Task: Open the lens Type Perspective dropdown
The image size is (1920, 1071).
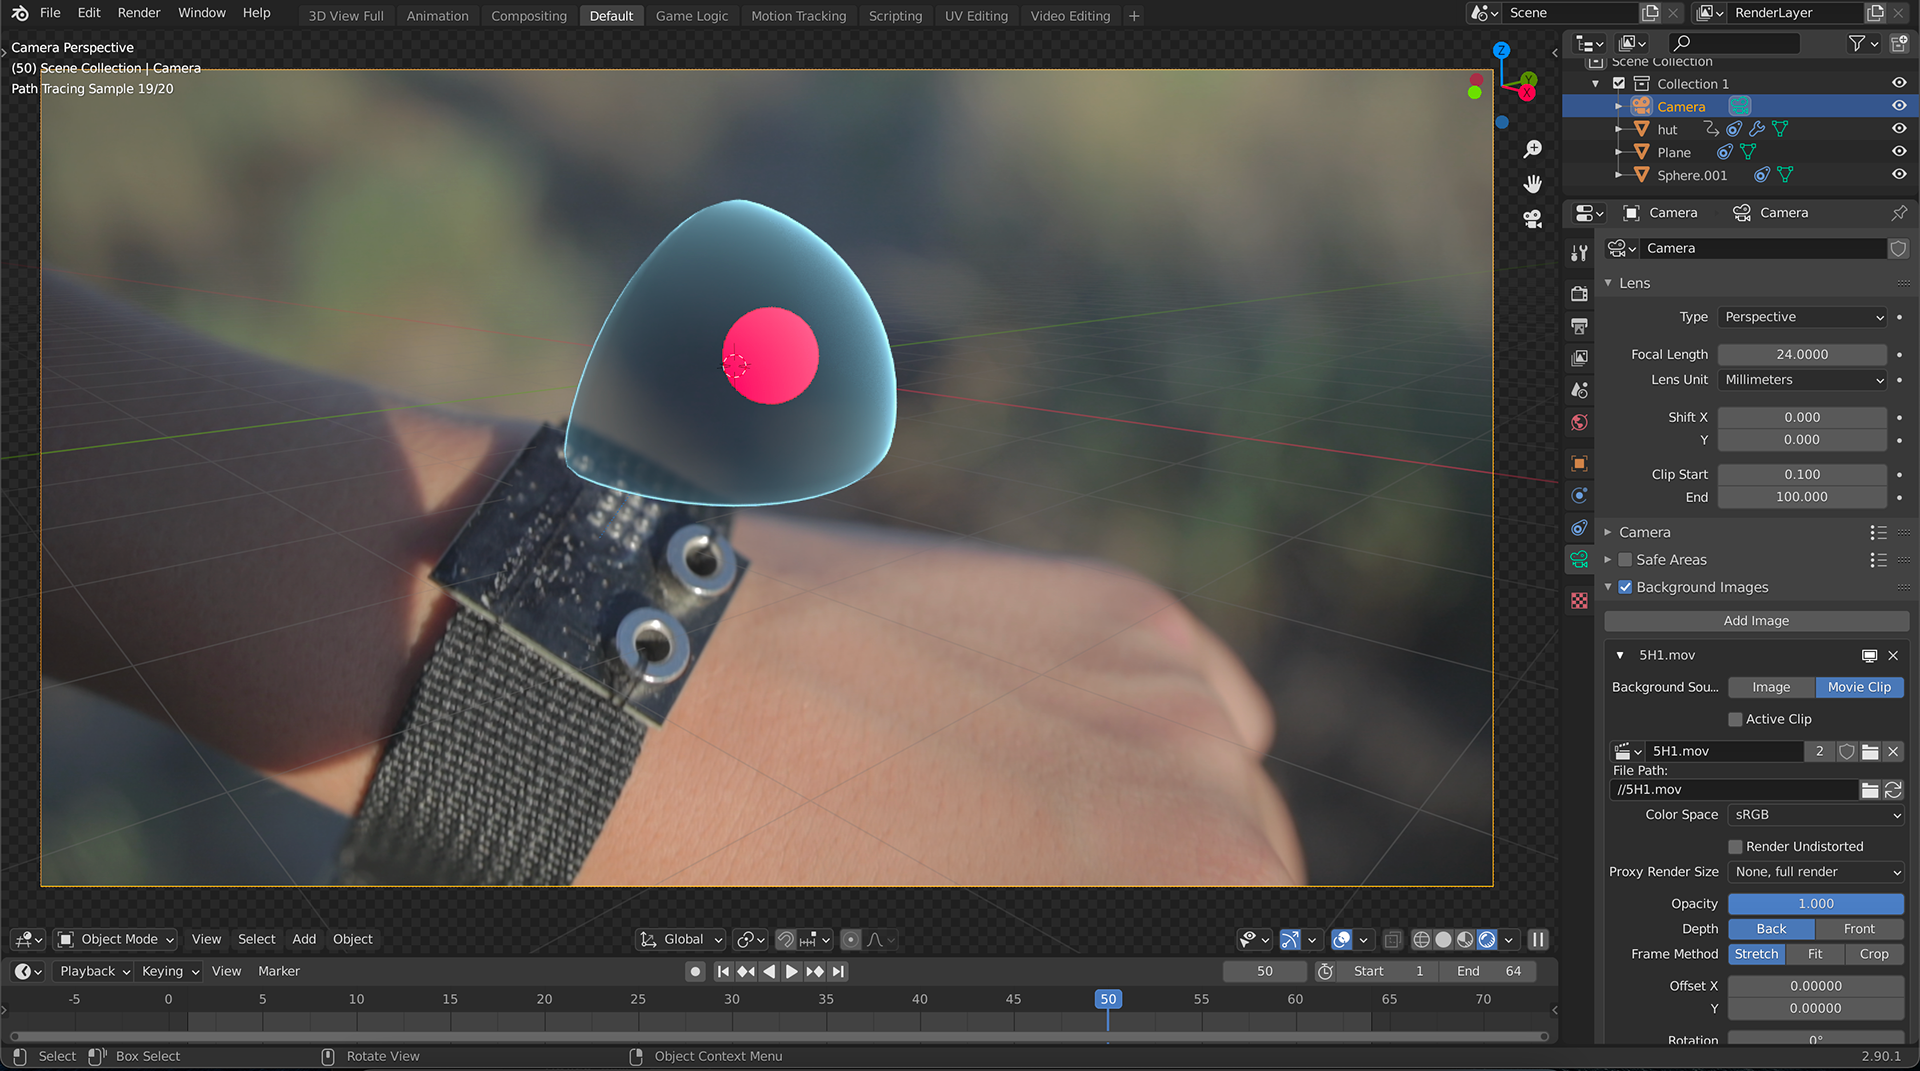Action: point(1802,317)
